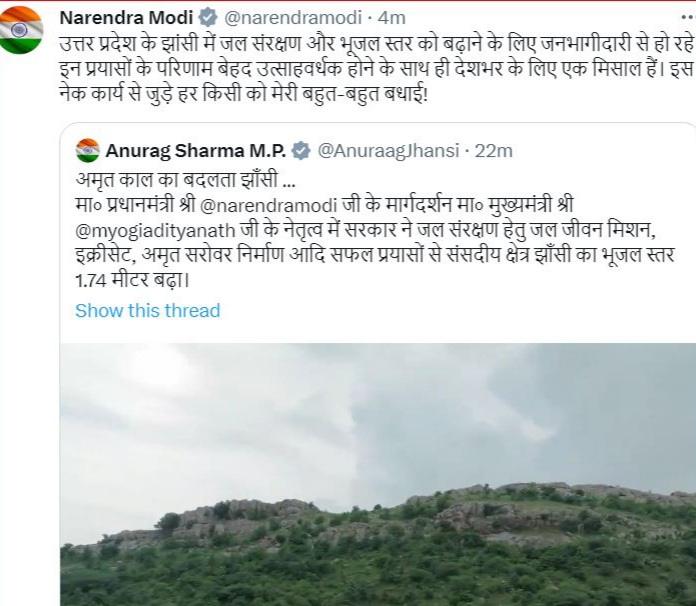
Task: Click verified badge beside Anurag Sharma M.P.
Action: [301, 151]
